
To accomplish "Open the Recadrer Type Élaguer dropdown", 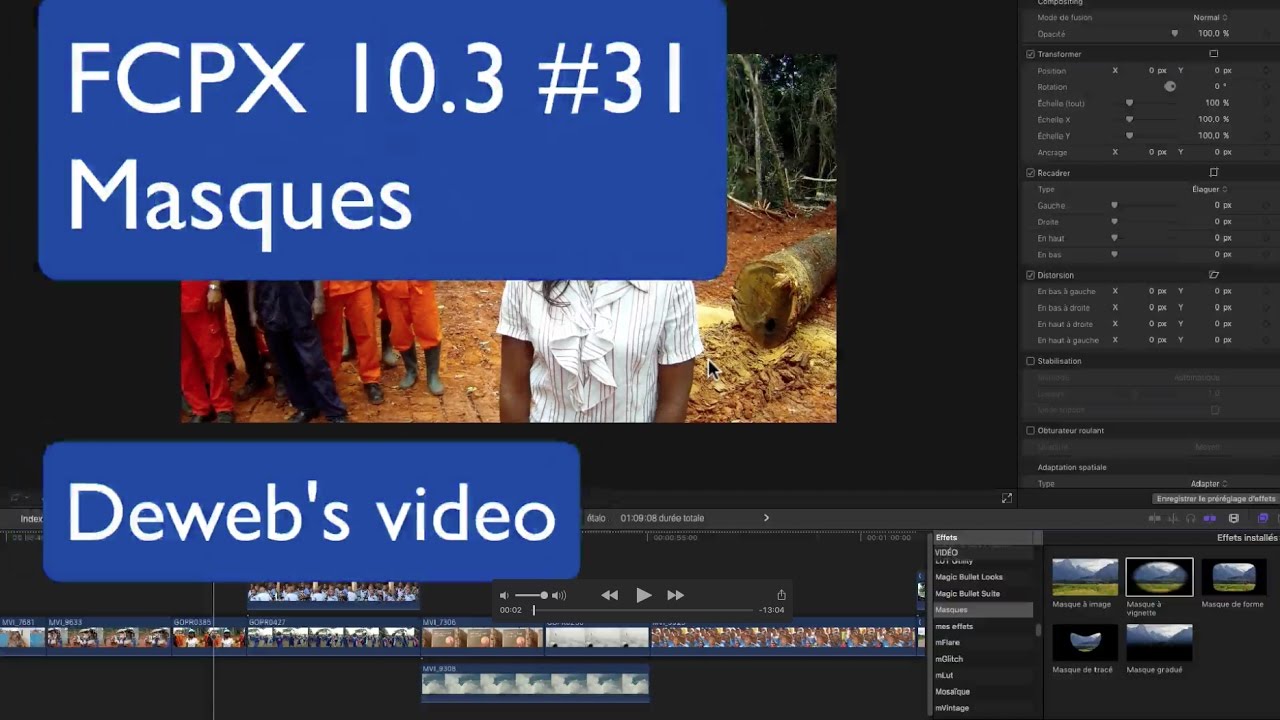I will [x=1210, y=189].
